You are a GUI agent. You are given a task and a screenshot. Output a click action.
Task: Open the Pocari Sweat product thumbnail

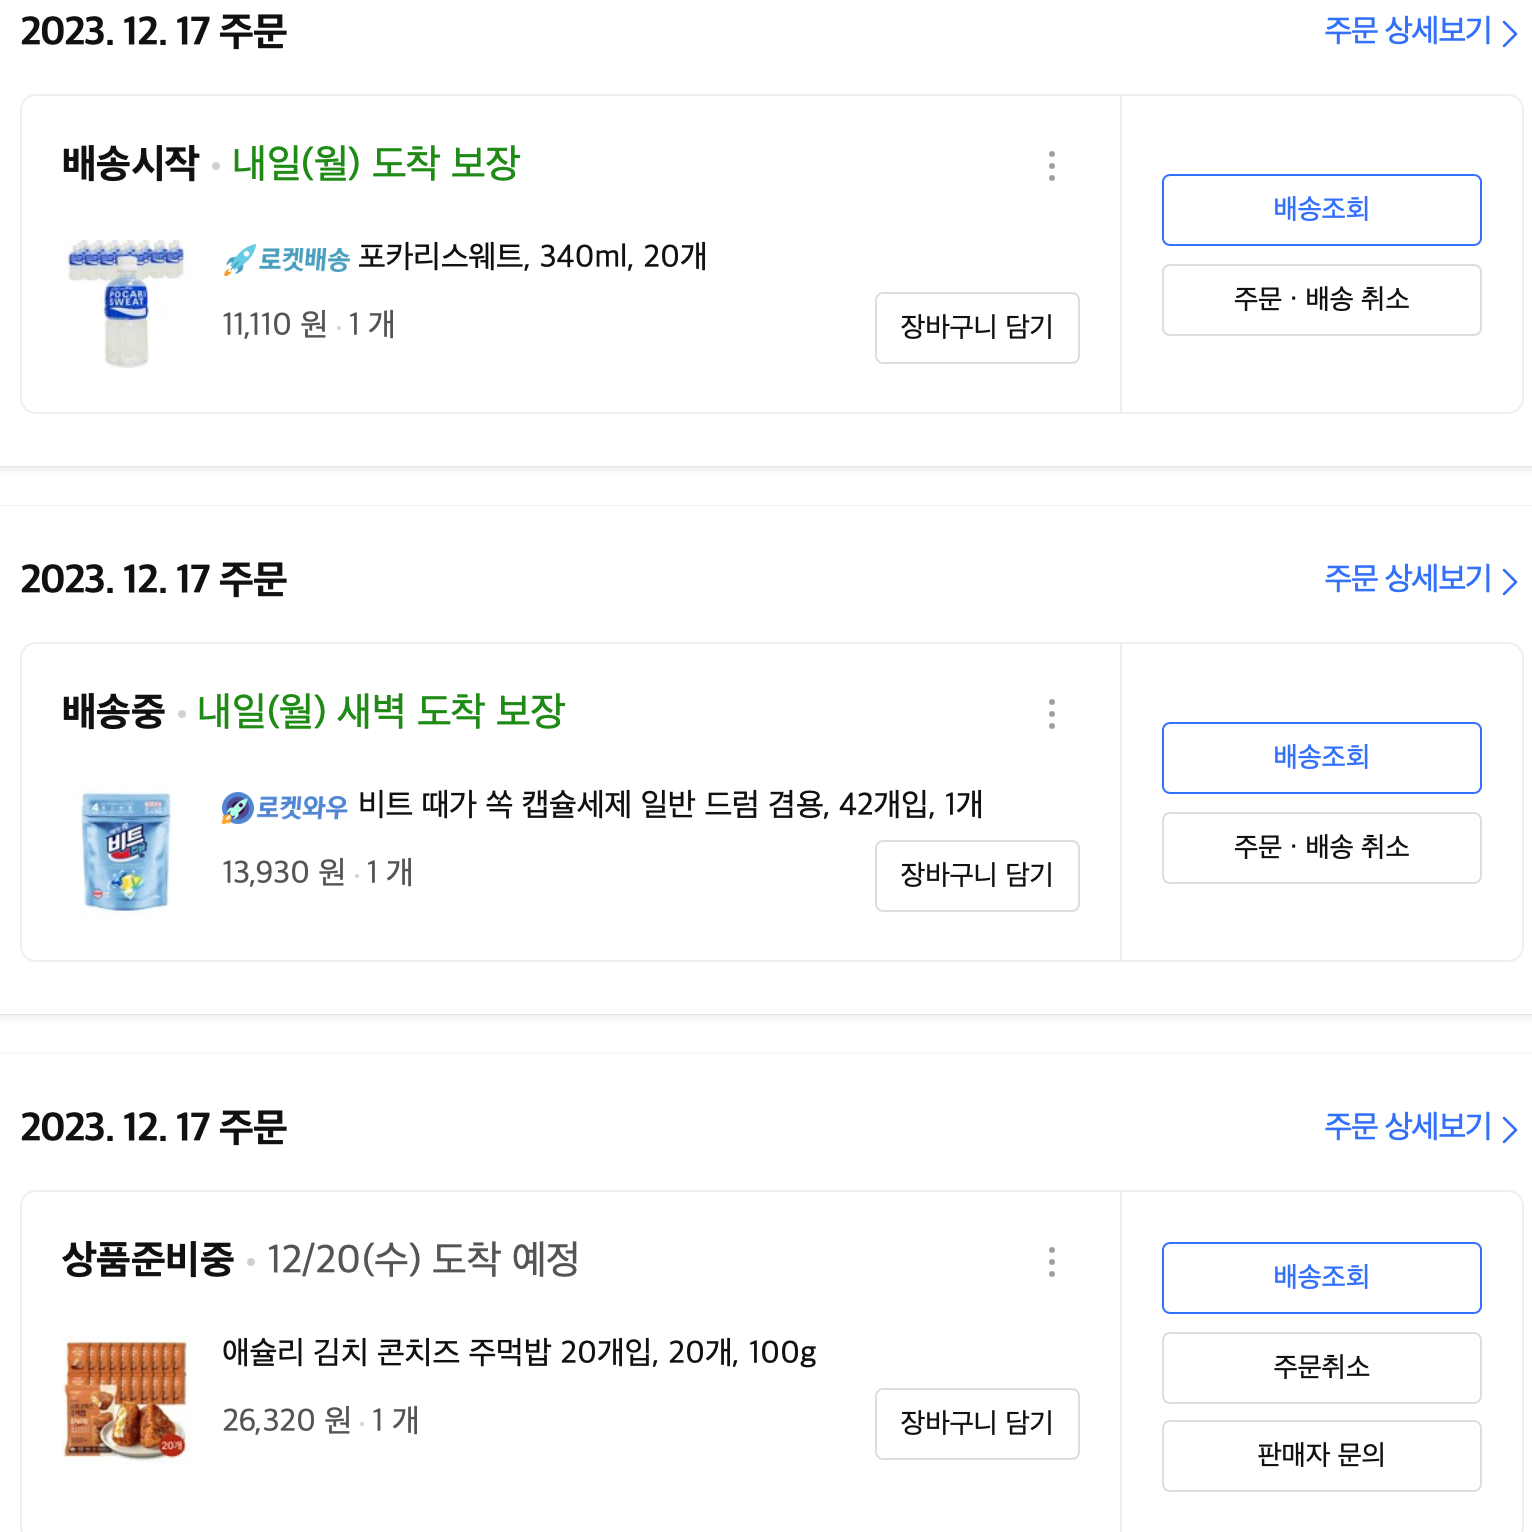point(126,302)
